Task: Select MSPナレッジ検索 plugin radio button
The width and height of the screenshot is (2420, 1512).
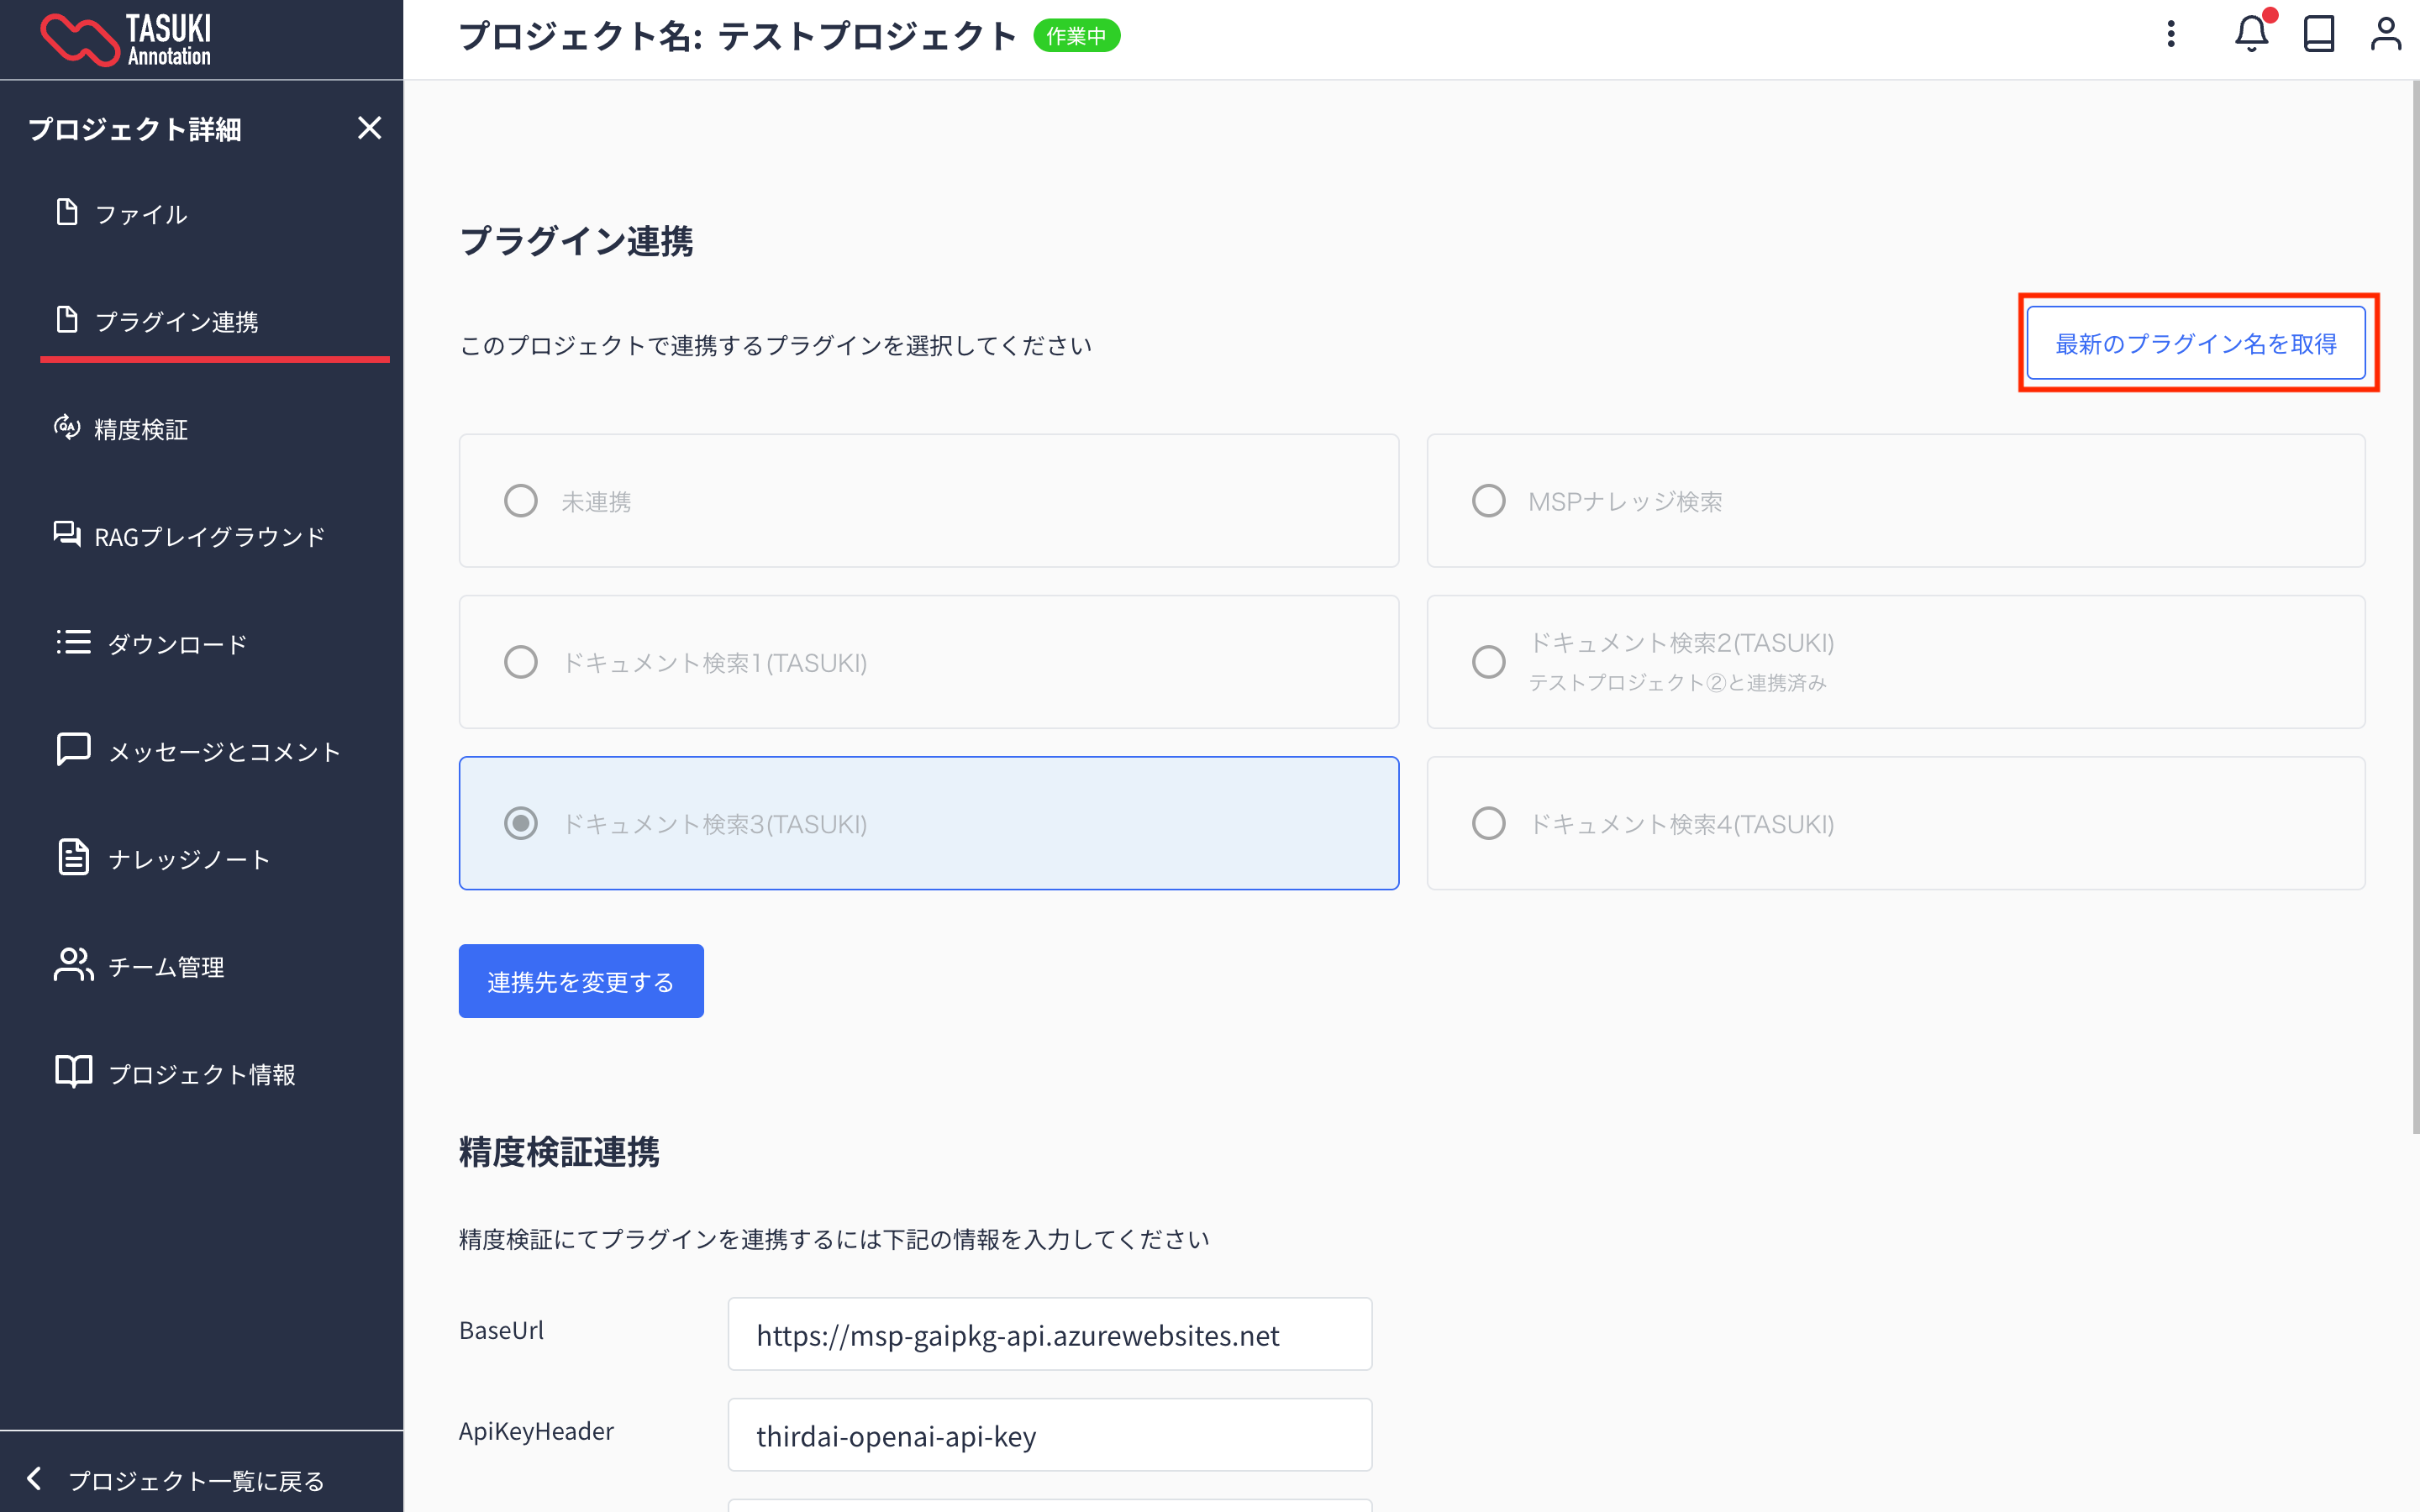Action: (1488, 501)
